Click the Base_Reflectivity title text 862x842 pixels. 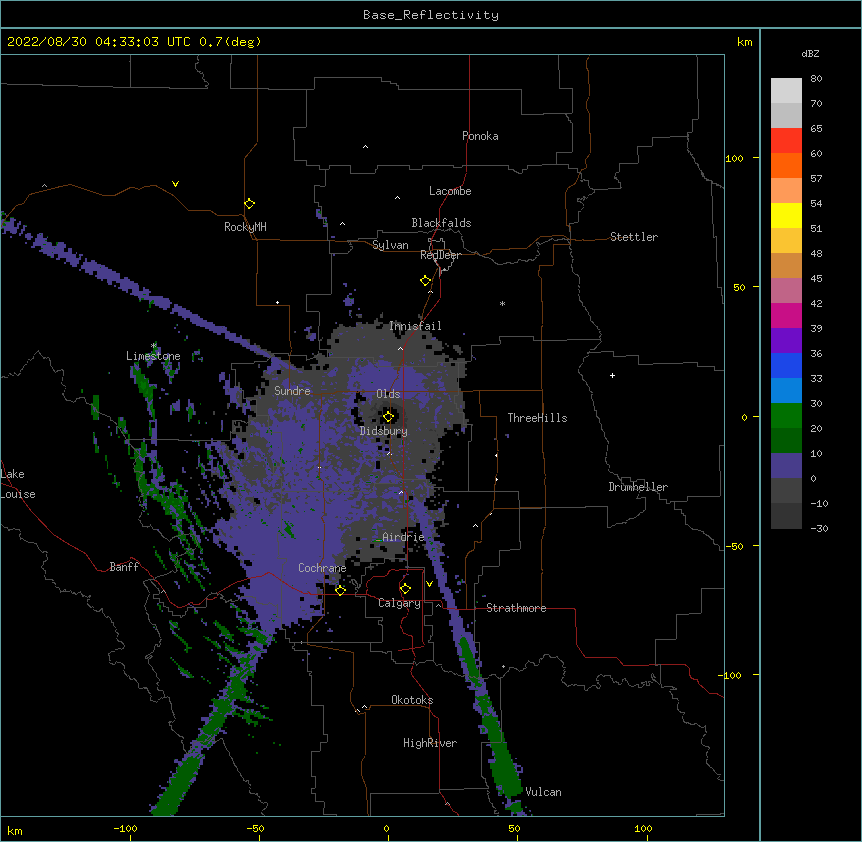[431, 15]
